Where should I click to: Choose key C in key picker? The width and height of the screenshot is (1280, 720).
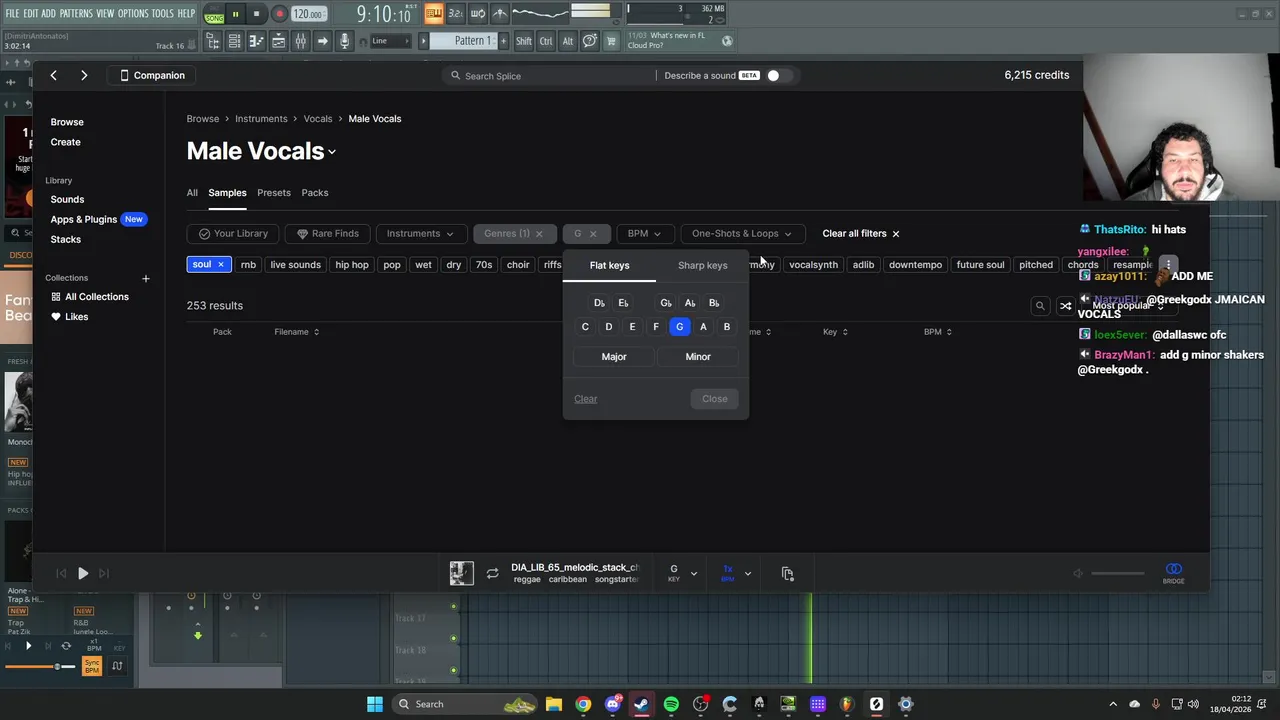(x=585, y=327)
